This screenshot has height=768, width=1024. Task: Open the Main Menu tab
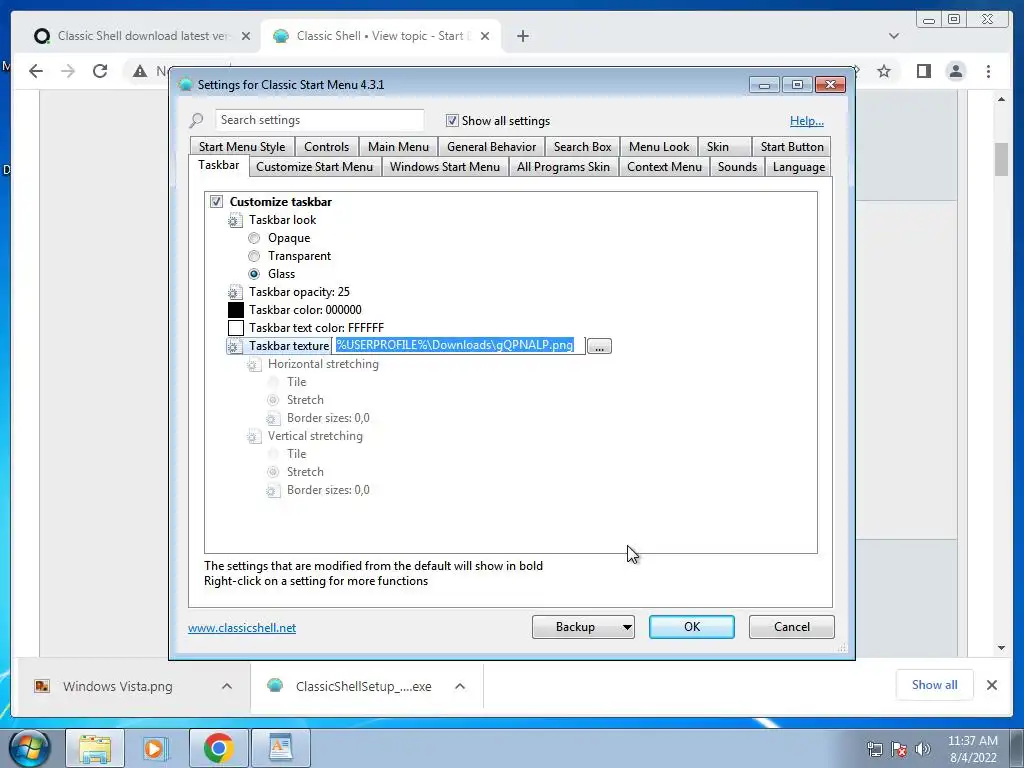(398, 147)
